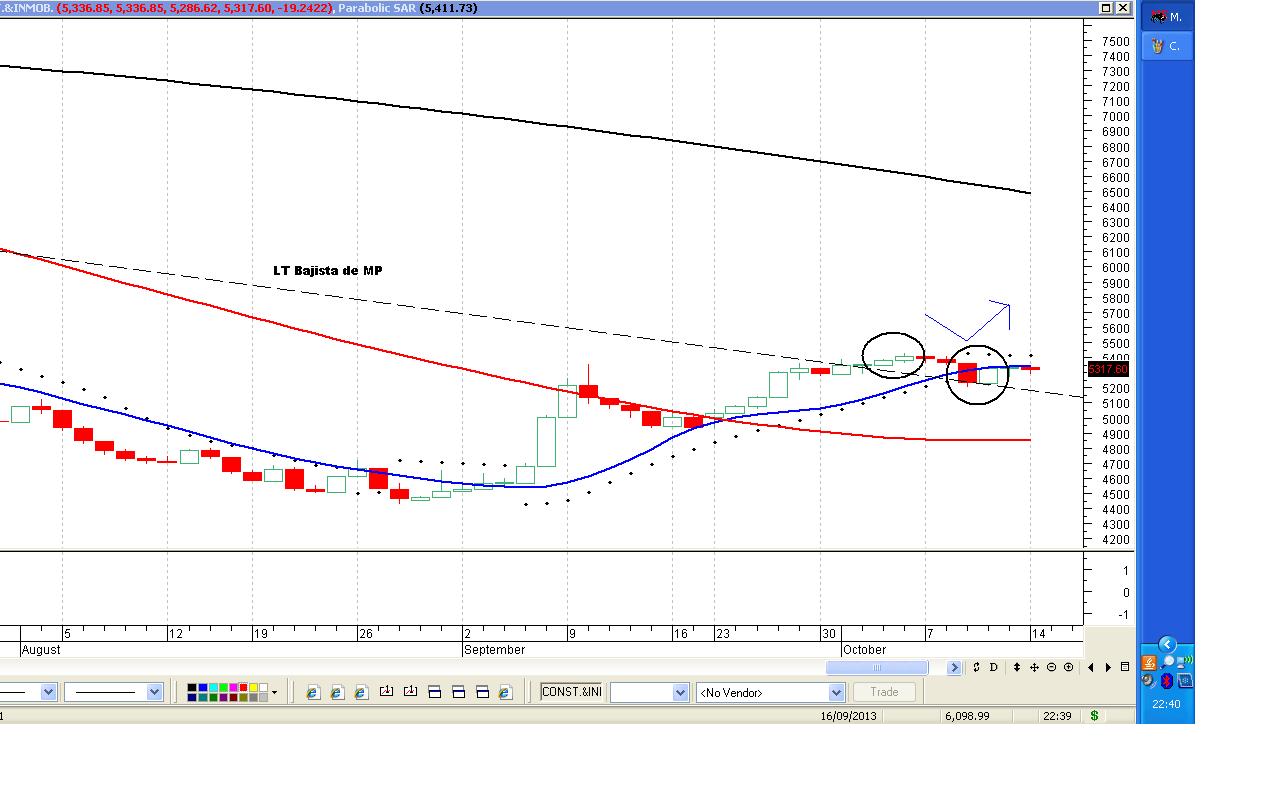Activate the four-way pan cross icon
The image size is (1280, 800).
coord(1034,667)
